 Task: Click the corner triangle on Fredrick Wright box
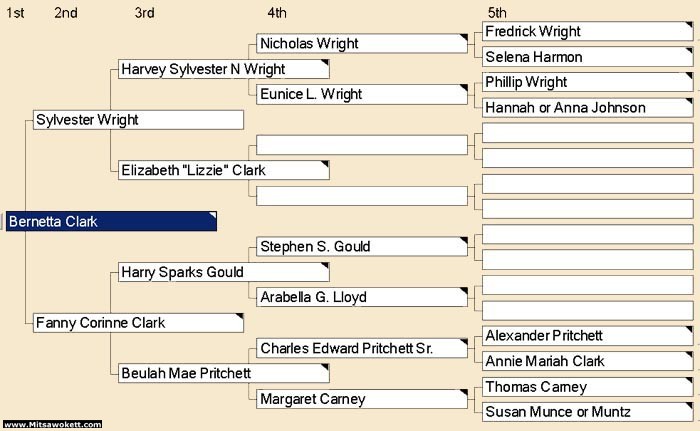tap(689, 25)
